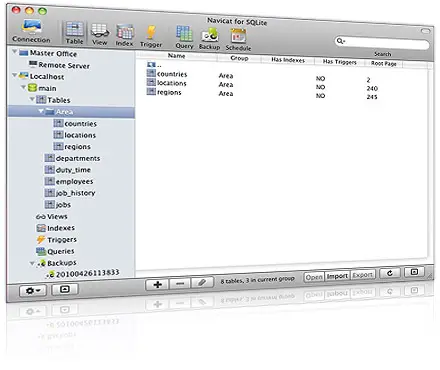Collapse the Localhost connection node

(x=15, y=75)
